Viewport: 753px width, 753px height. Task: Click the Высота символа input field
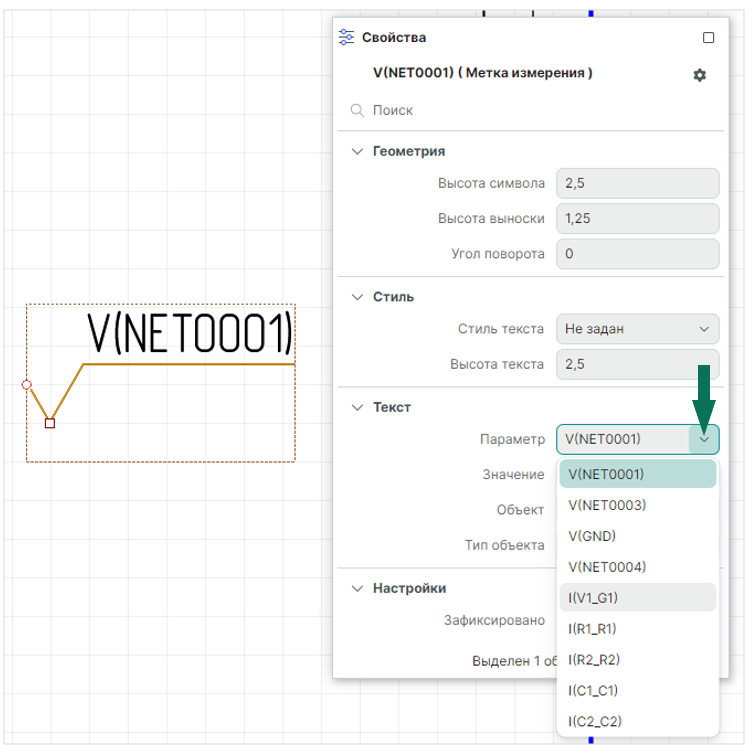[x=637, y=183]
